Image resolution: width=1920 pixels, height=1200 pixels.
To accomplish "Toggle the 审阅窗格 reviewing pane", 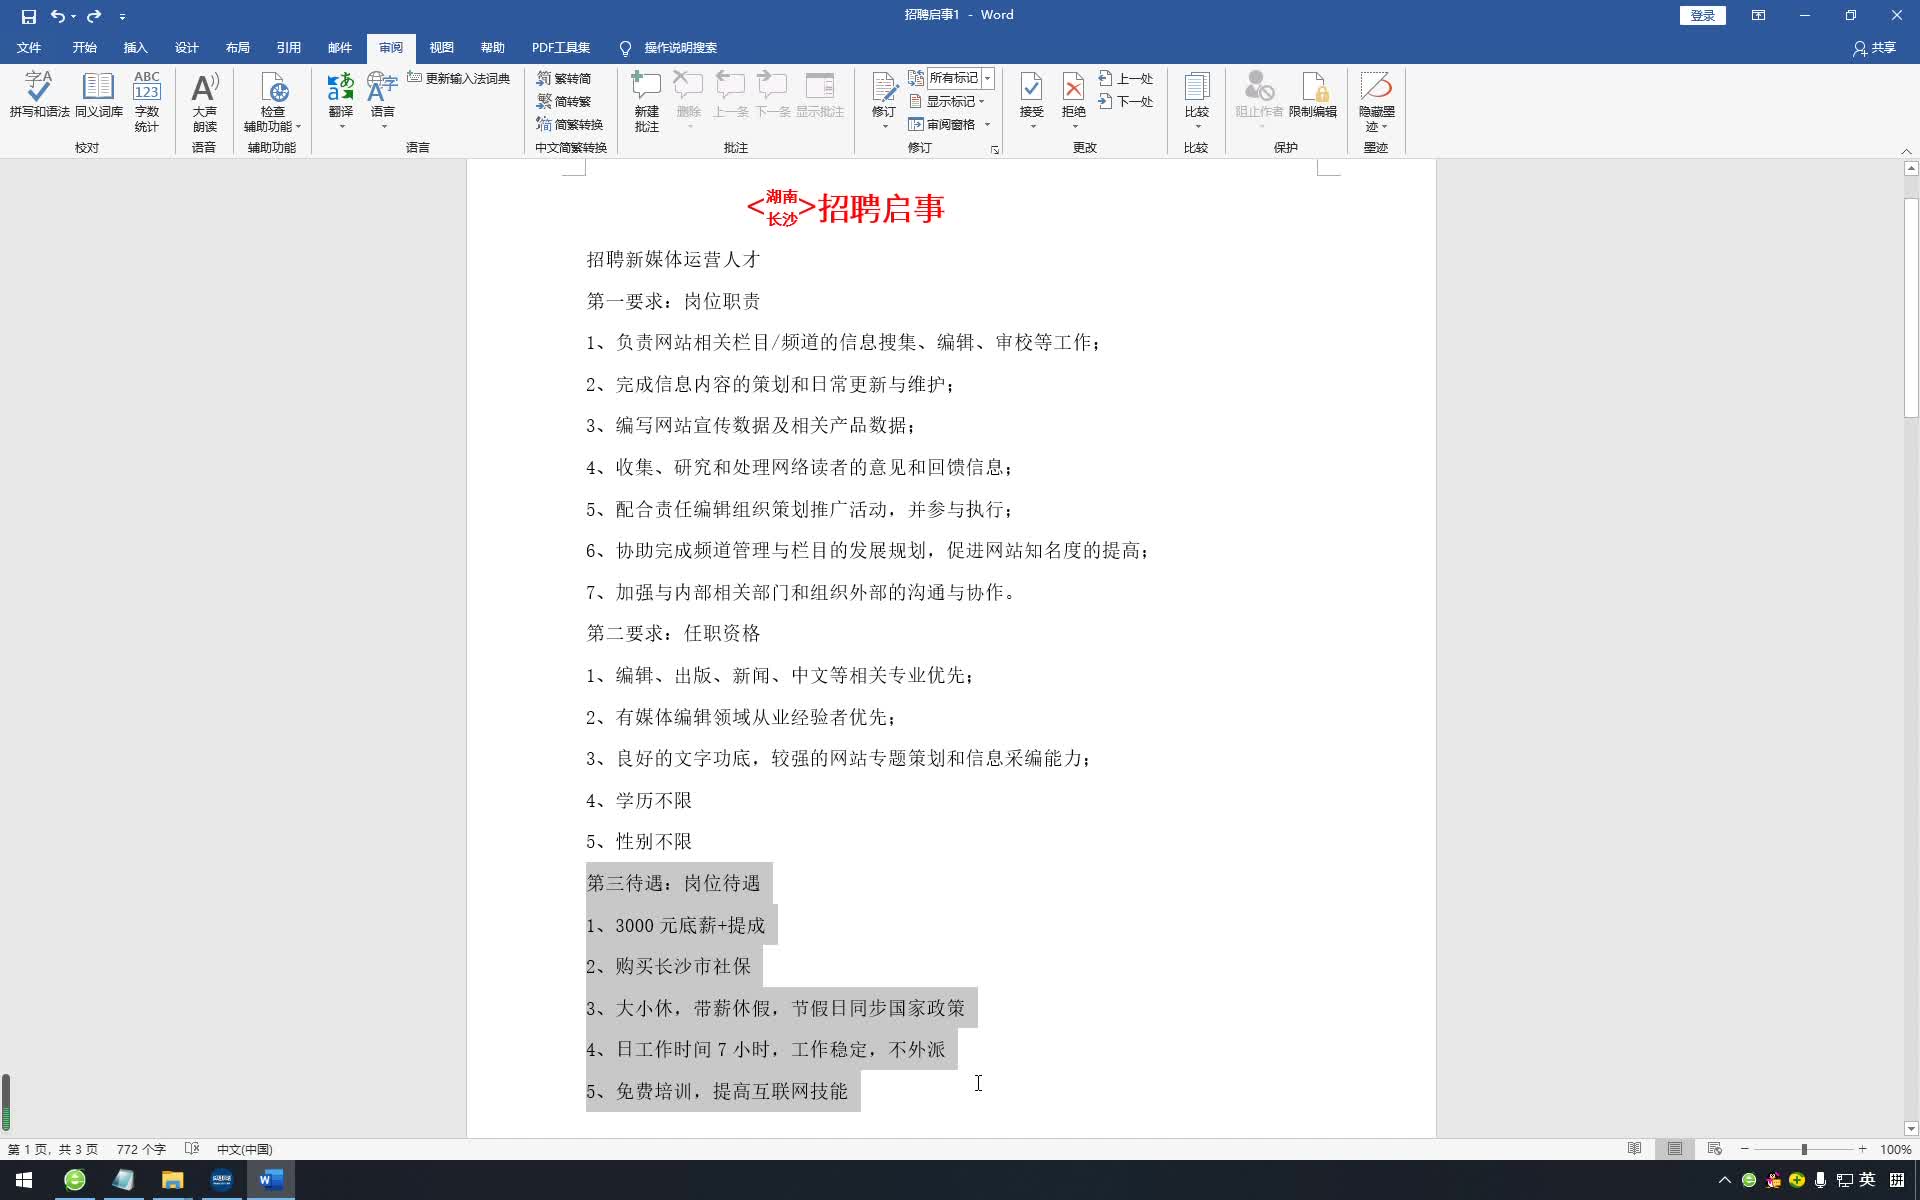I will point(942,124).
